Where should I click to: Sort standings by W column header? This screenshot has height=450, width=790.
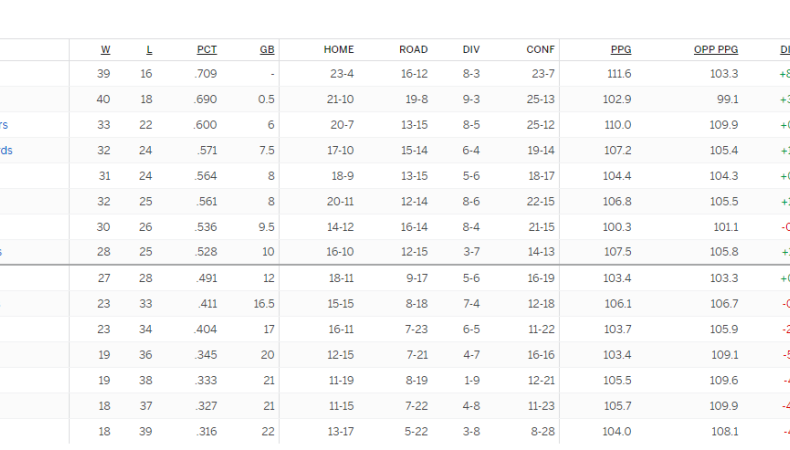(105, 50)
